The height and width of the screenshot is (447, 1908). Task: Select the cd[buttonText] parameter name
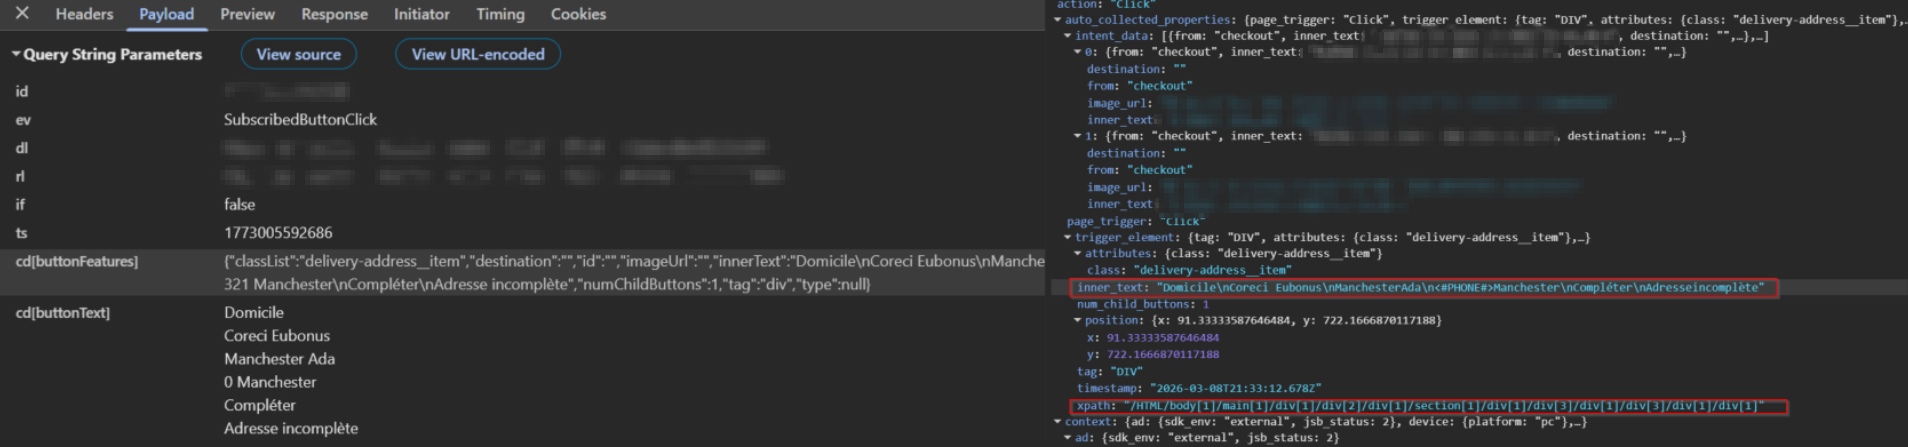(63, 312)
